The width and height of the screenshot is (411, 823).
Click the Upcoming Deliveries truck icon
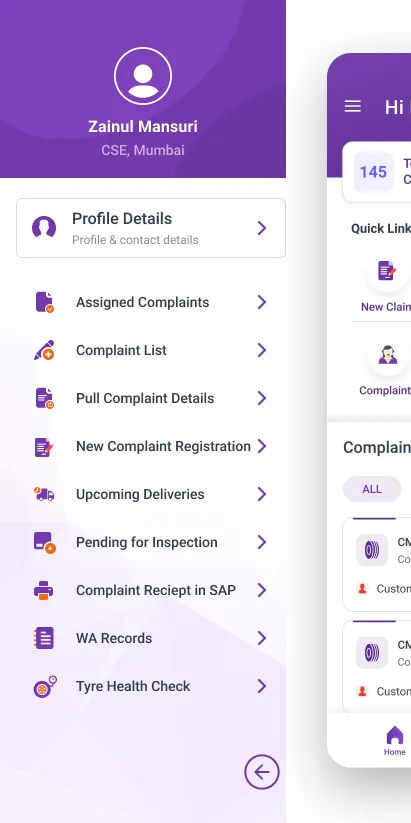pos(44,494)
